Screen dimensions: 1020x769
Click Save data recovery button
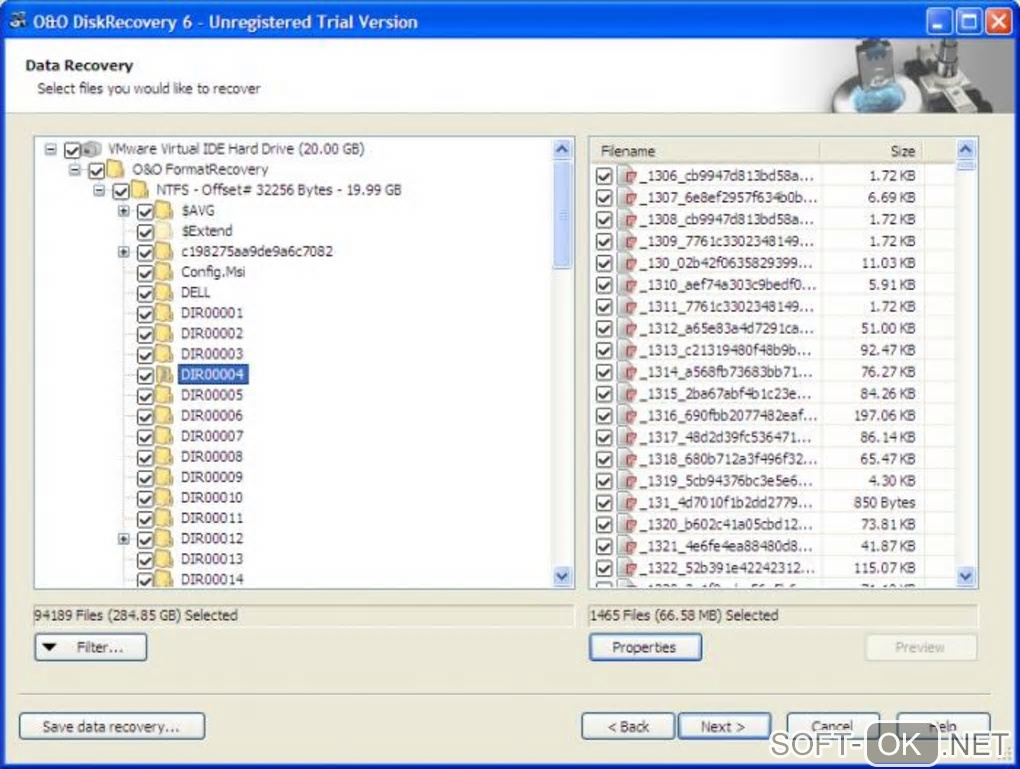point(111,727)
